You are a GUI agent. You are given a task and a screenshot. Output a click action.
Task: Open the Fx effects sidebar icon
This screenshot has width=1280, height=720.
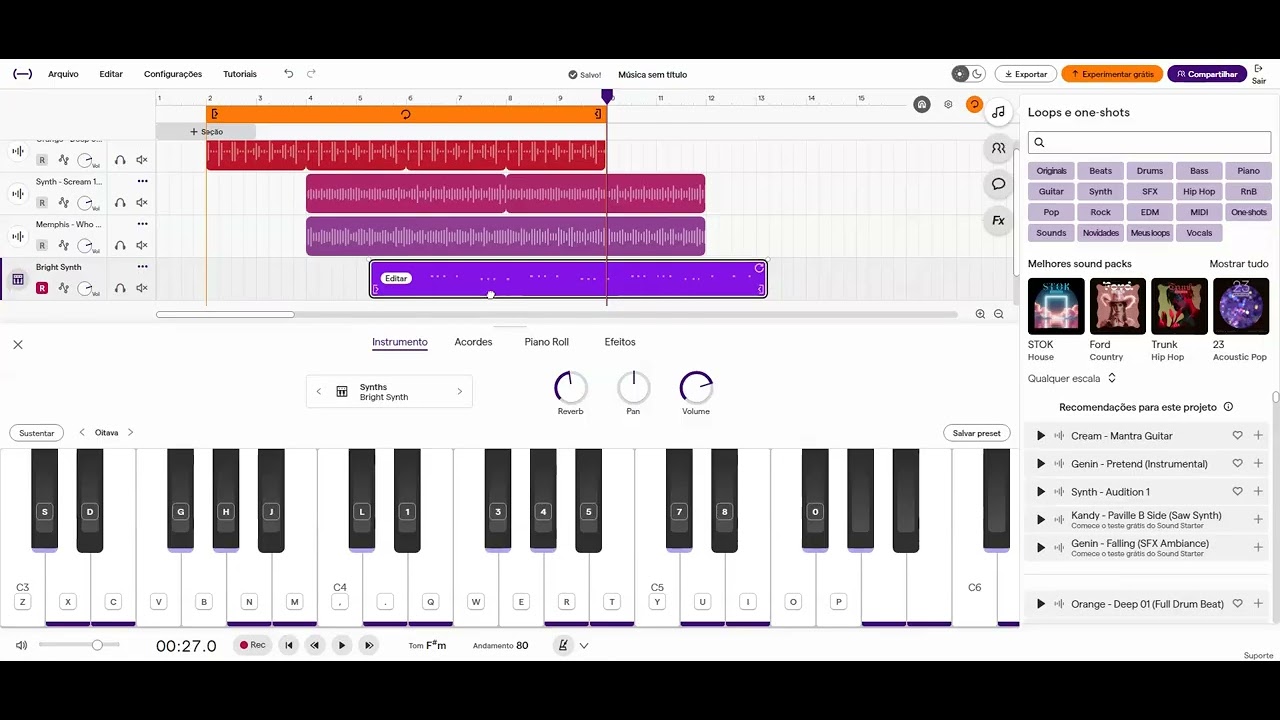point(998,220)
